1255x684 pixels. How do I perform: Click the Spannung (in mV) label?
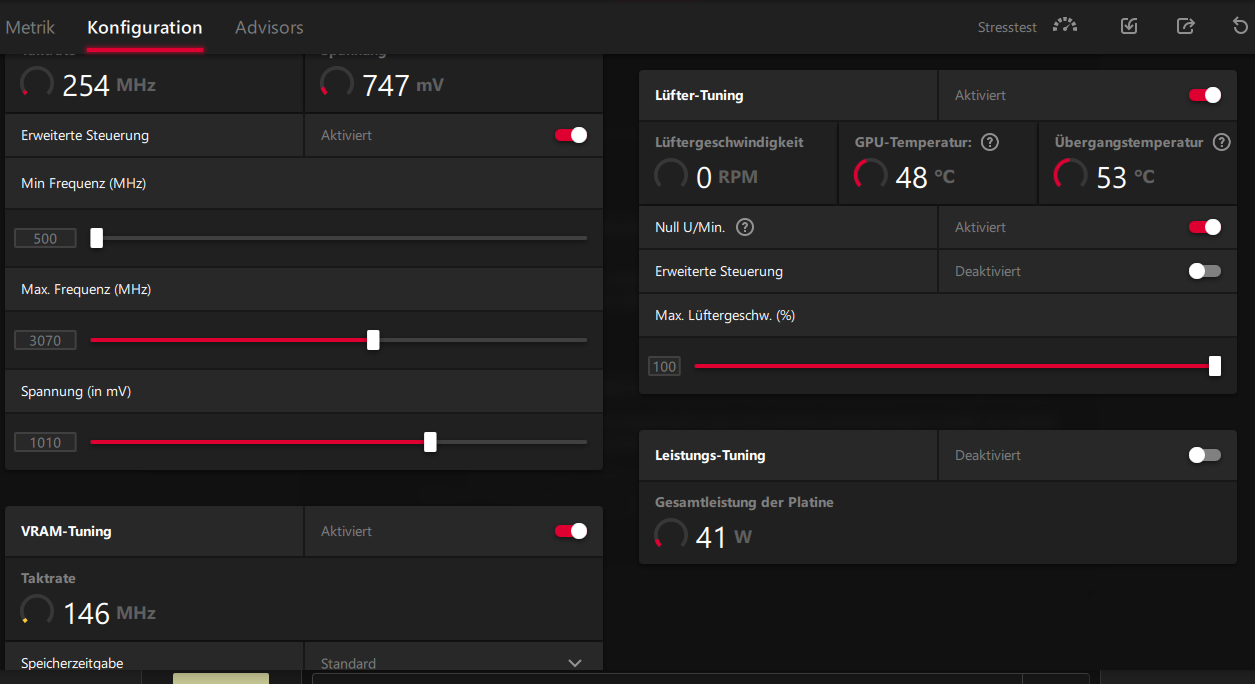(76, 391)
